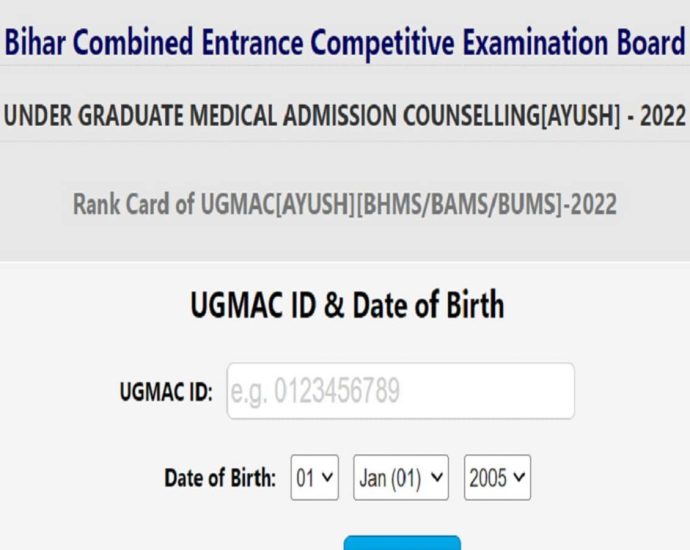Click the "Examination Board" text in the header
Image resolution: width=690 pixels, height=550 pixels.
pos(580,43)
